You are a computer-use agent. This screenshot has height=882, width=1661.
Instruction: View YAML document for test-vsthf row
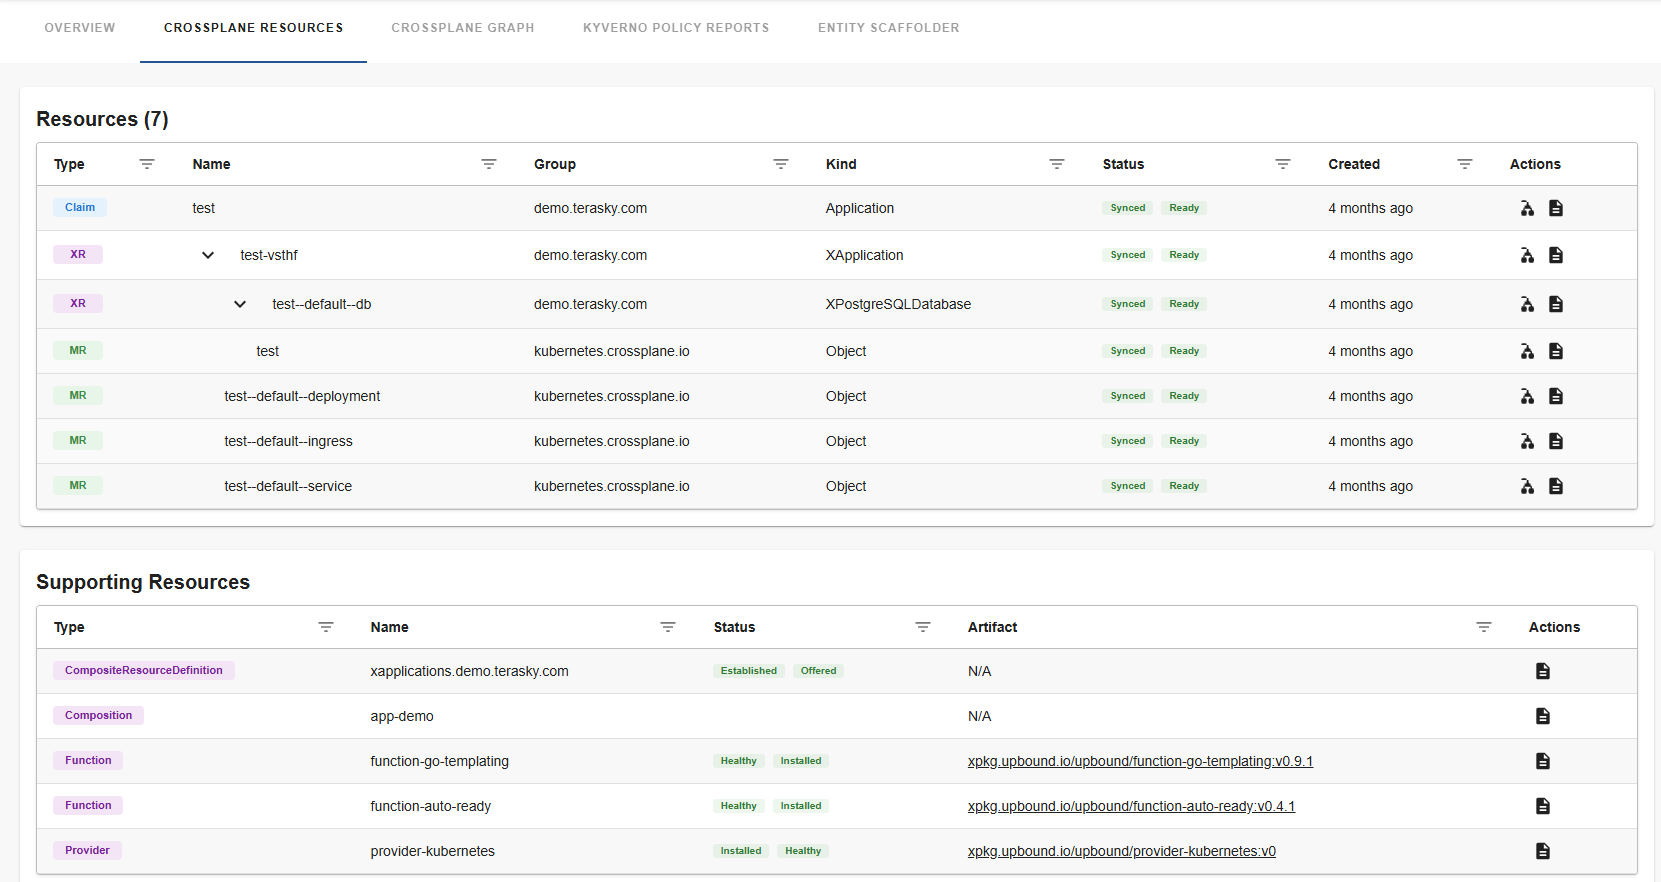coord(1556,255)
